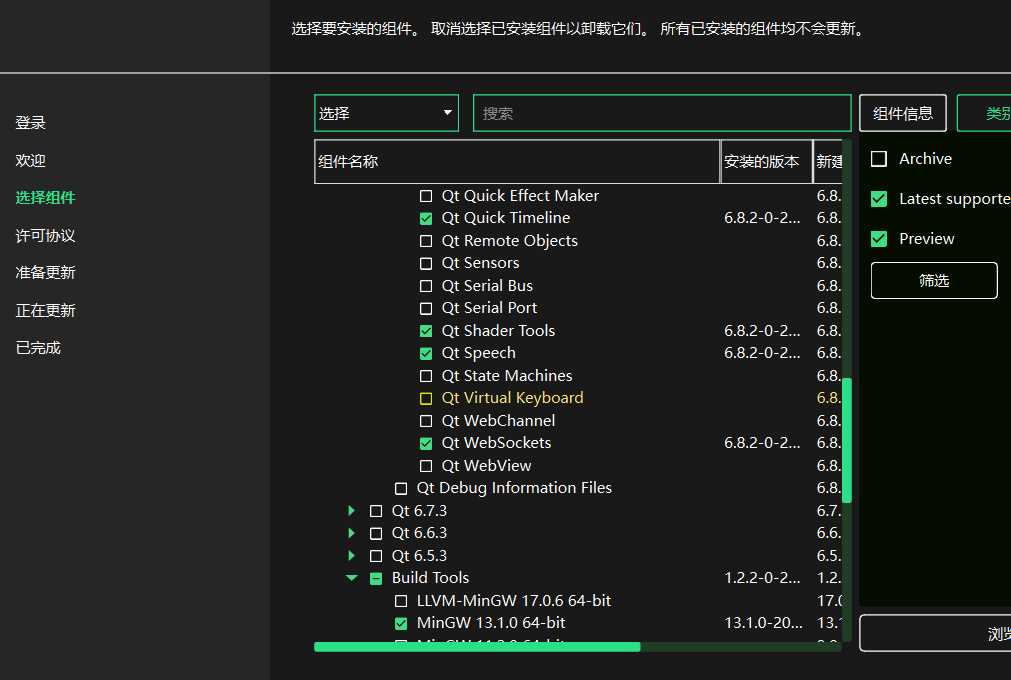Screen dimensions: 1011x680
Task: Select the Qt Serial Bus checkbox
Action: (x=426, y=286)
